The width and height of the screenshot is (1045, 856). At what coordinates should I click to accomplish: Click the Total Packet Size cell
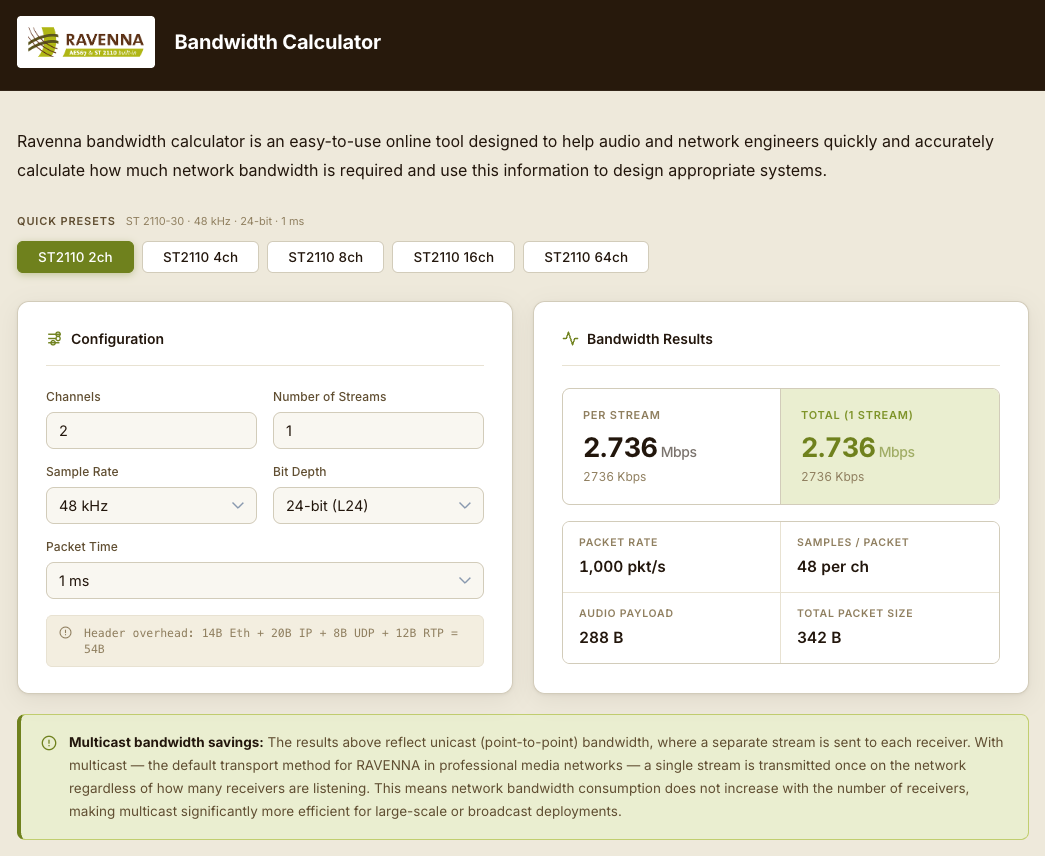coord(889,627)
